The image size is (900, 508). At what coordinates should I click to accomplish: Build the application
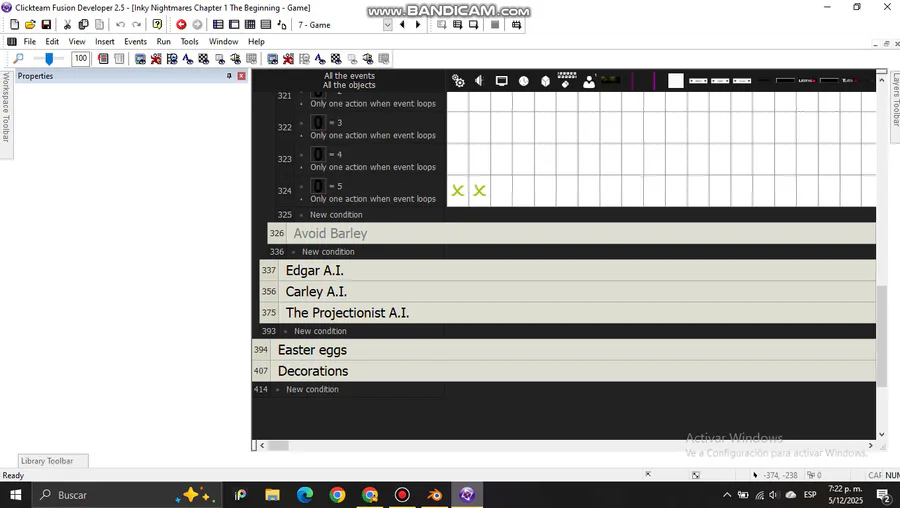(x=517, y=25)
